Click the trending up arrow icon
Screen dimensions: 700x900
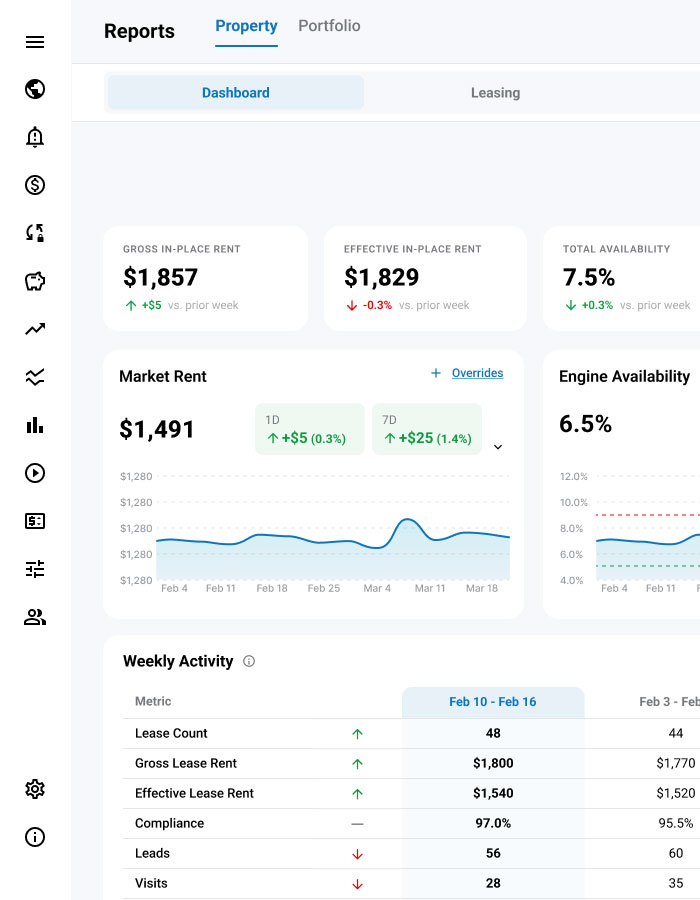pos(35,329)
